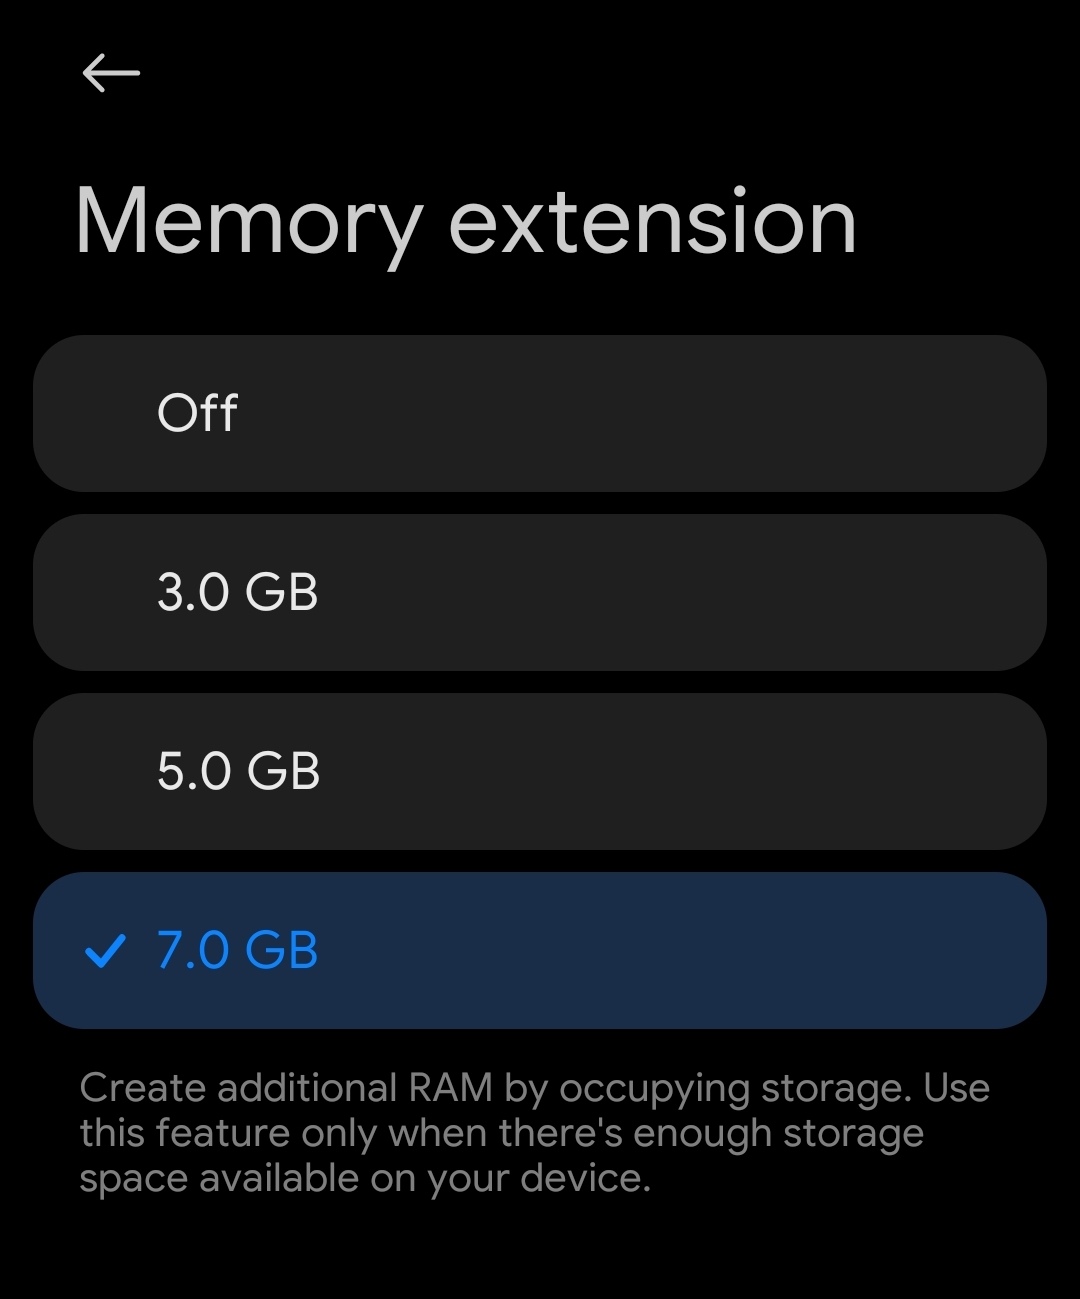
Task: Click empty area of the 5.0 GB row
Action: click(x=700, y=771)
